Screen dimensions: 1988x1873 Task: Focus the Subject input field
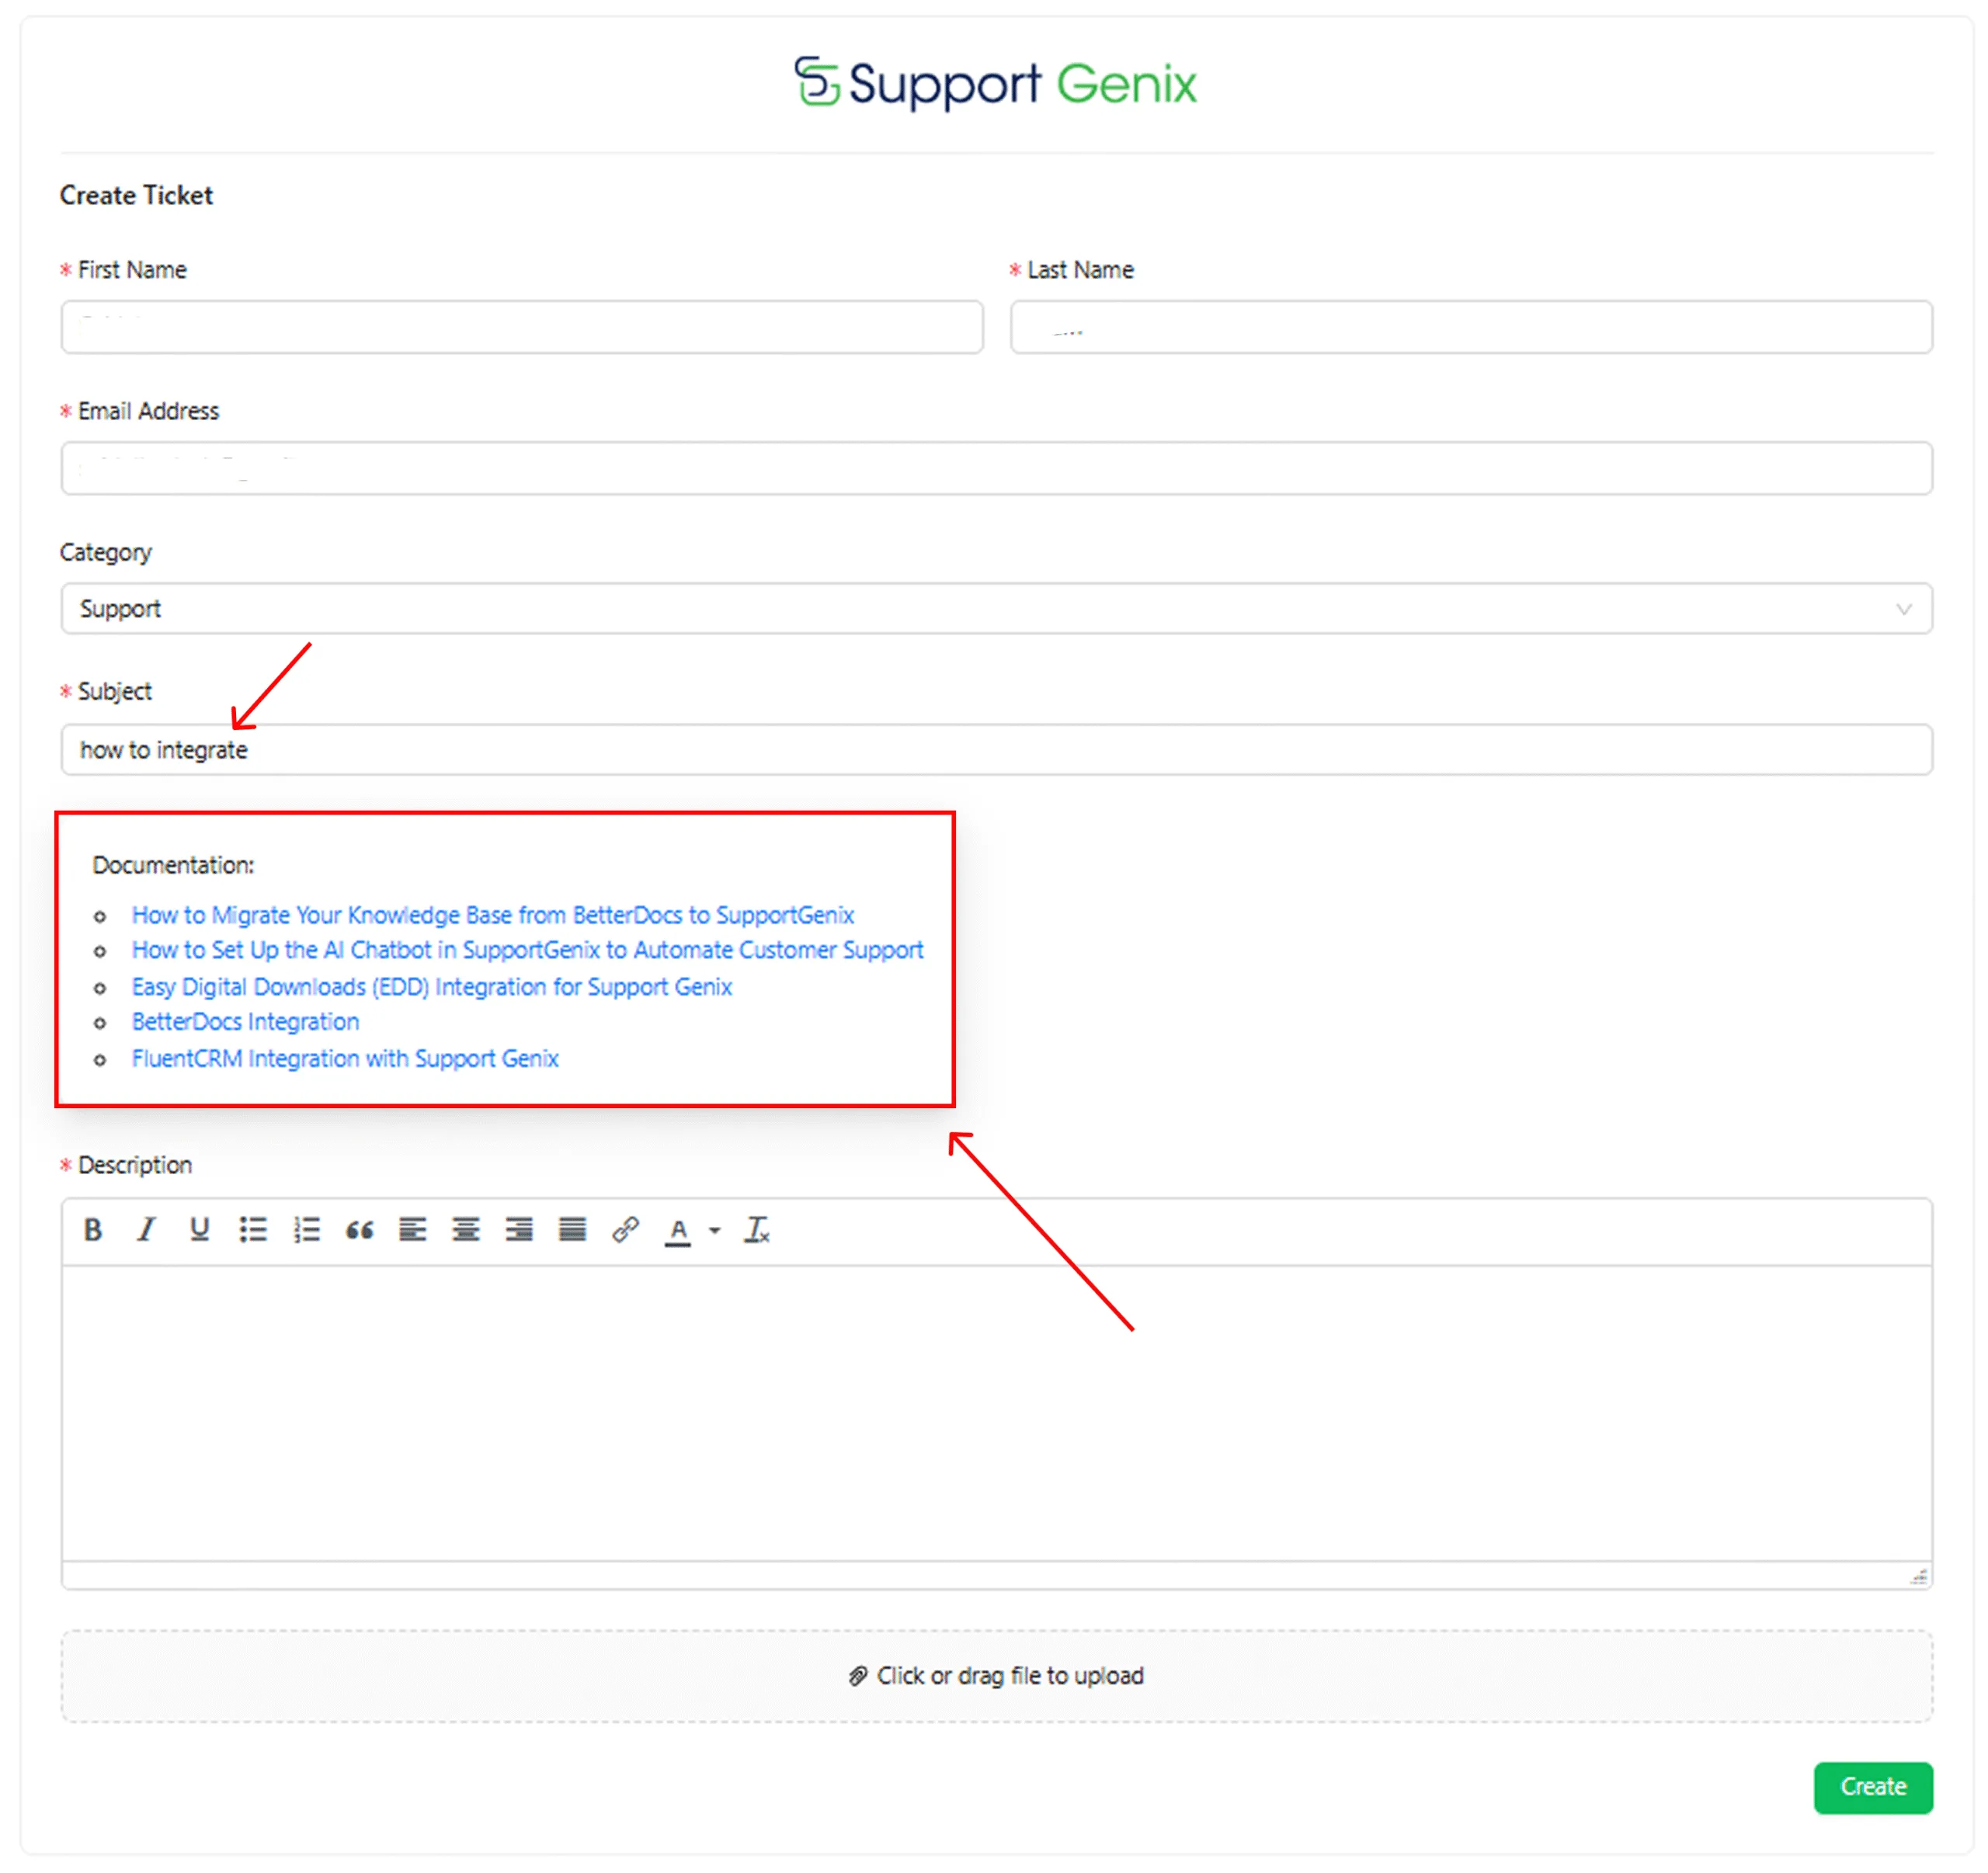click(x=996, y=750)
